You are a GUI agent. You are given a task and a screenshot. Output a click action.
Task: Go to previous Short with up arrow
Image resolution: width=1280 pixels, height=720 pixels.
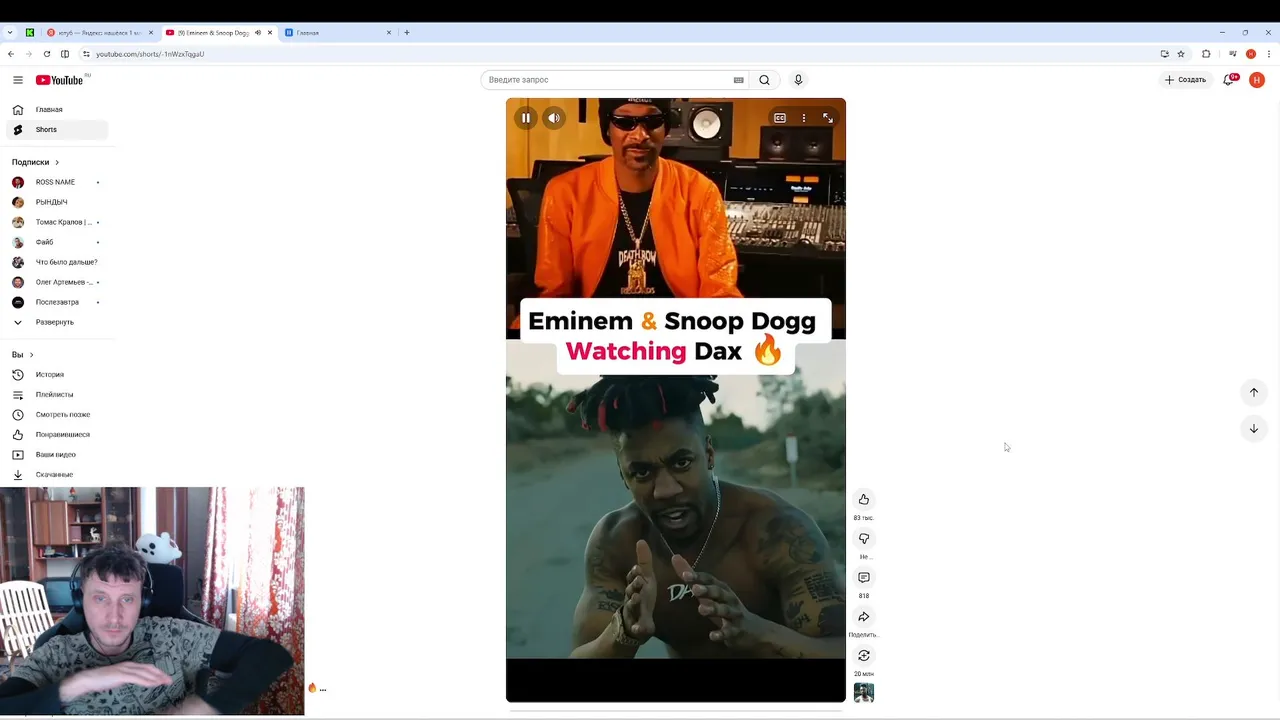pyautogui.click(x=1254, y=393)
